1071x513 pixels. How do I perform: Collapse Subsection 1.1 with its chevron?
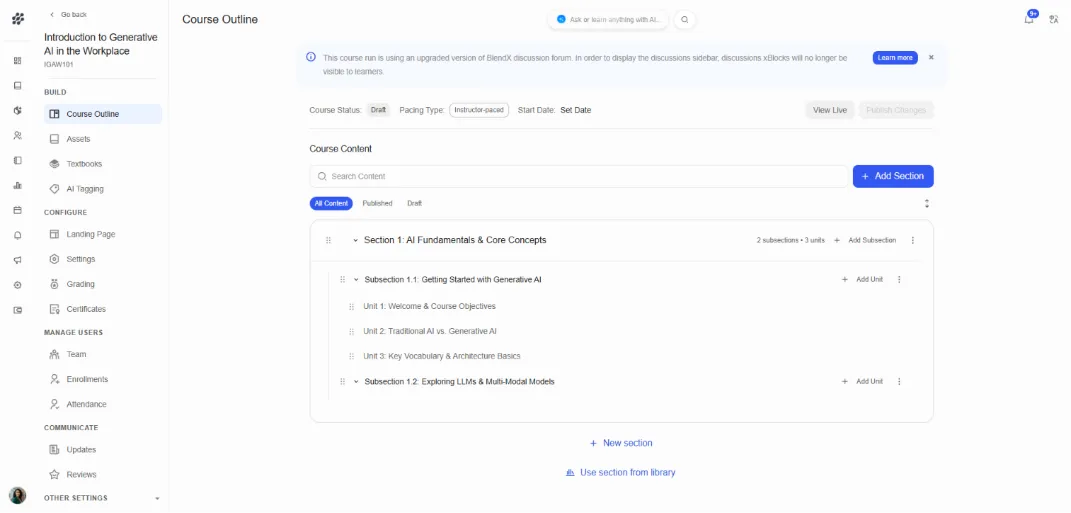(357, 279)
